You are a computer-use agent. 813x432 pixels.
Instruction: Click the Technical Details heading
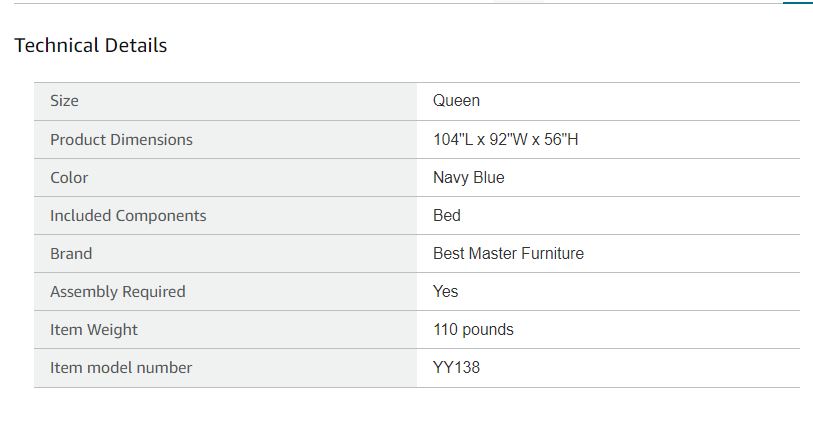click(90, 45)
